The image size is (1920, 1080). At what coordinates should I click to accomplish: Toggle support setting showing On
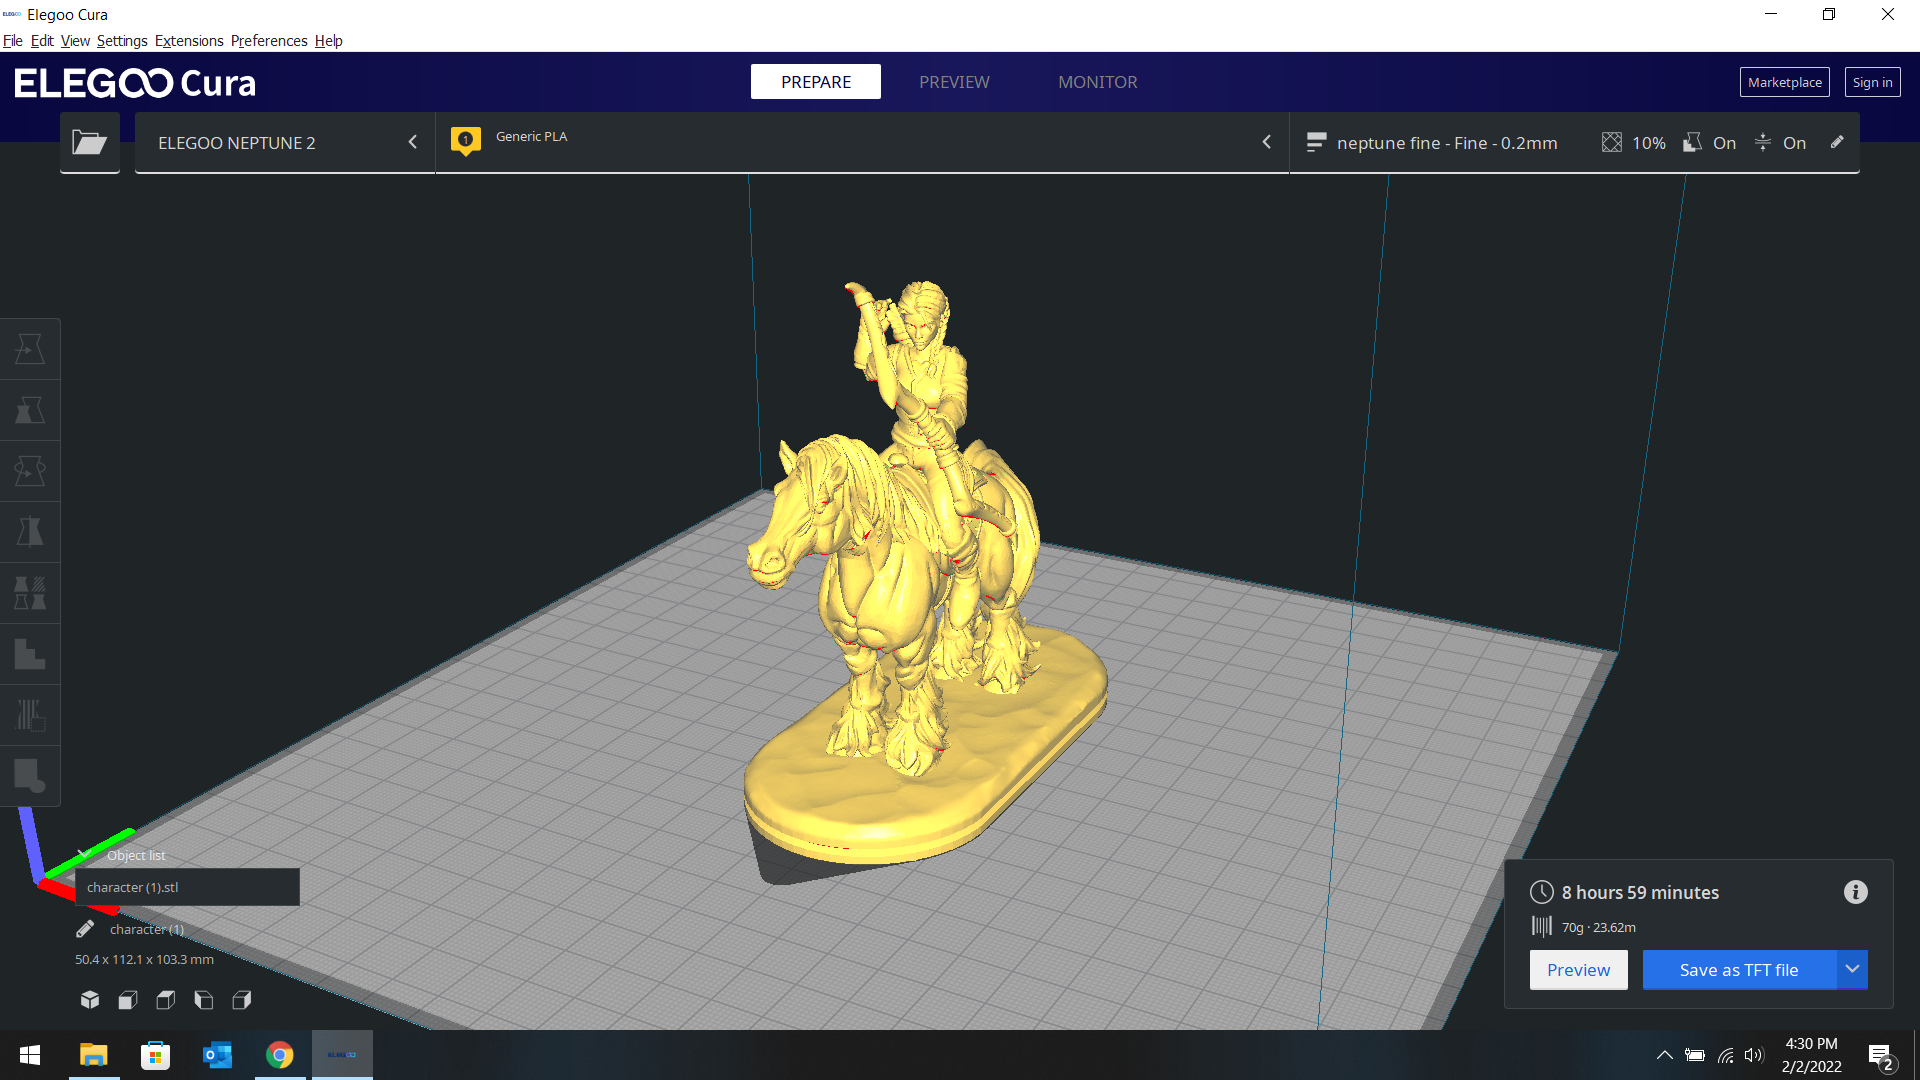tap(1710, 143)
